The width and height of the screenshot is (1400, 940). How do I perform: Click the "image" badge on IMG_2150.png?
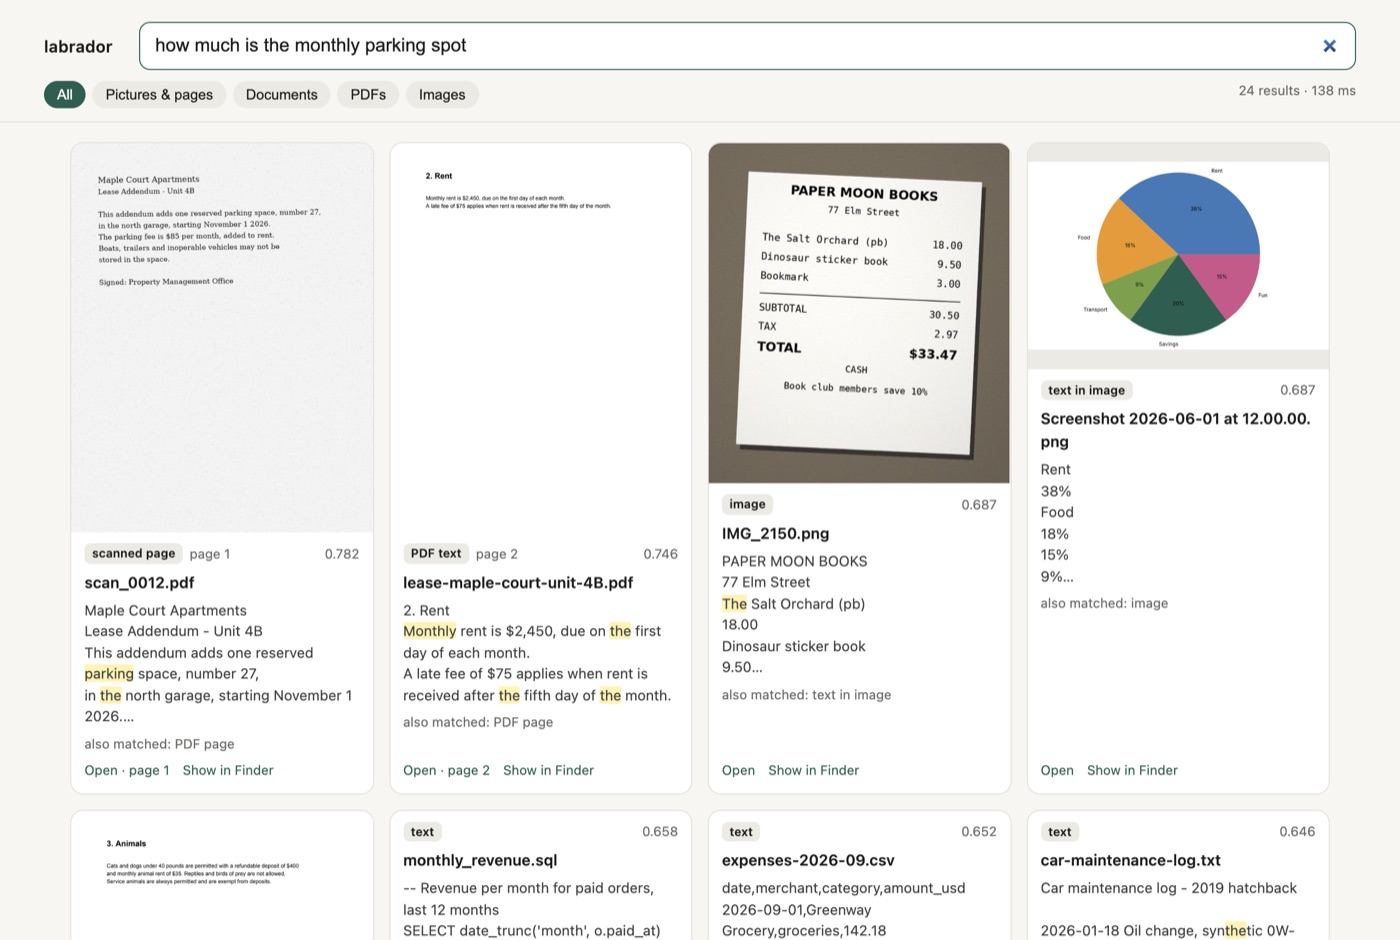click(x=747, y=504)
